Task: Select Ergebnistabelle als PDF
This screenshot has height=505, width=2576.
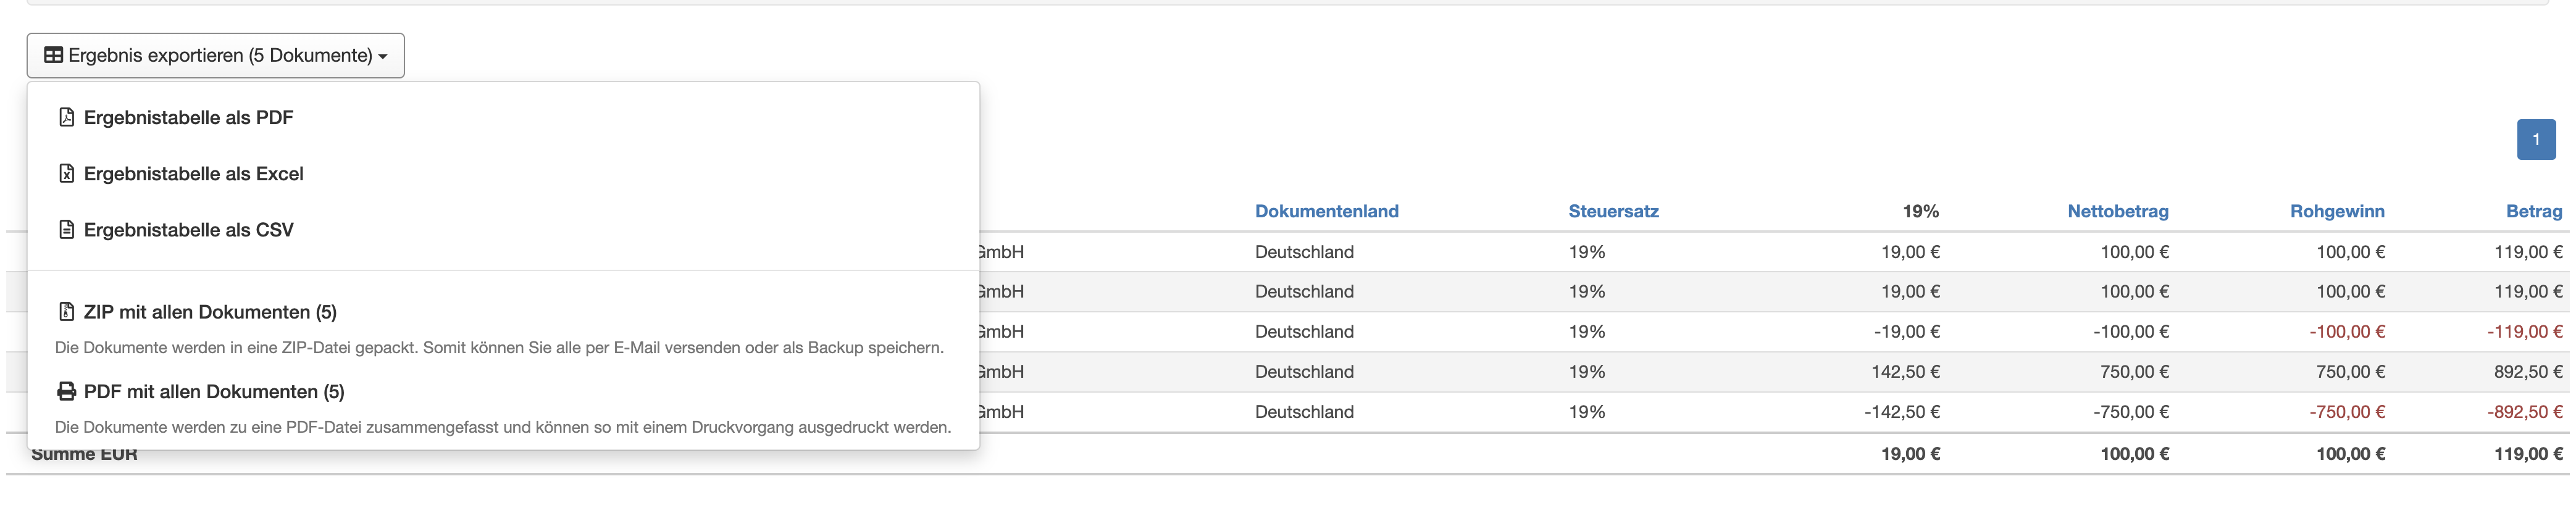Action: tap(188, 117)
